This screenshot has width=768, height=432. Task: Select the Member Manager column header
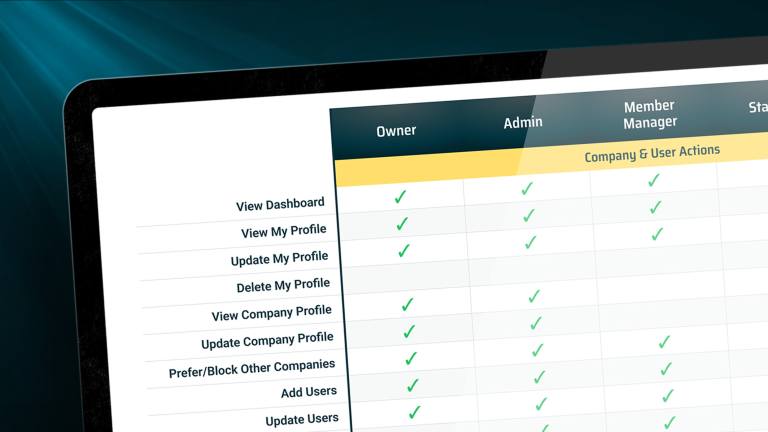650,114
